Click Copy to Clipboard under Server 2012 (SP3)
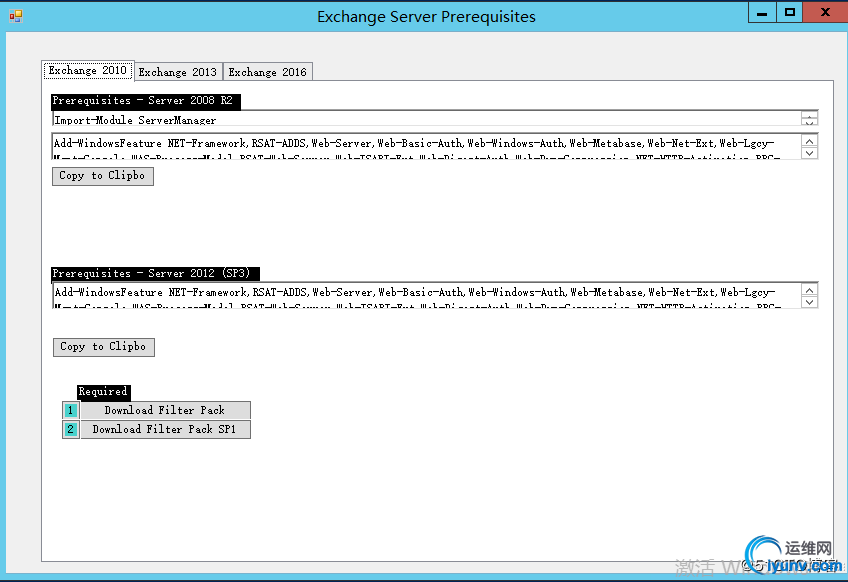 click(x=104, y=347)
